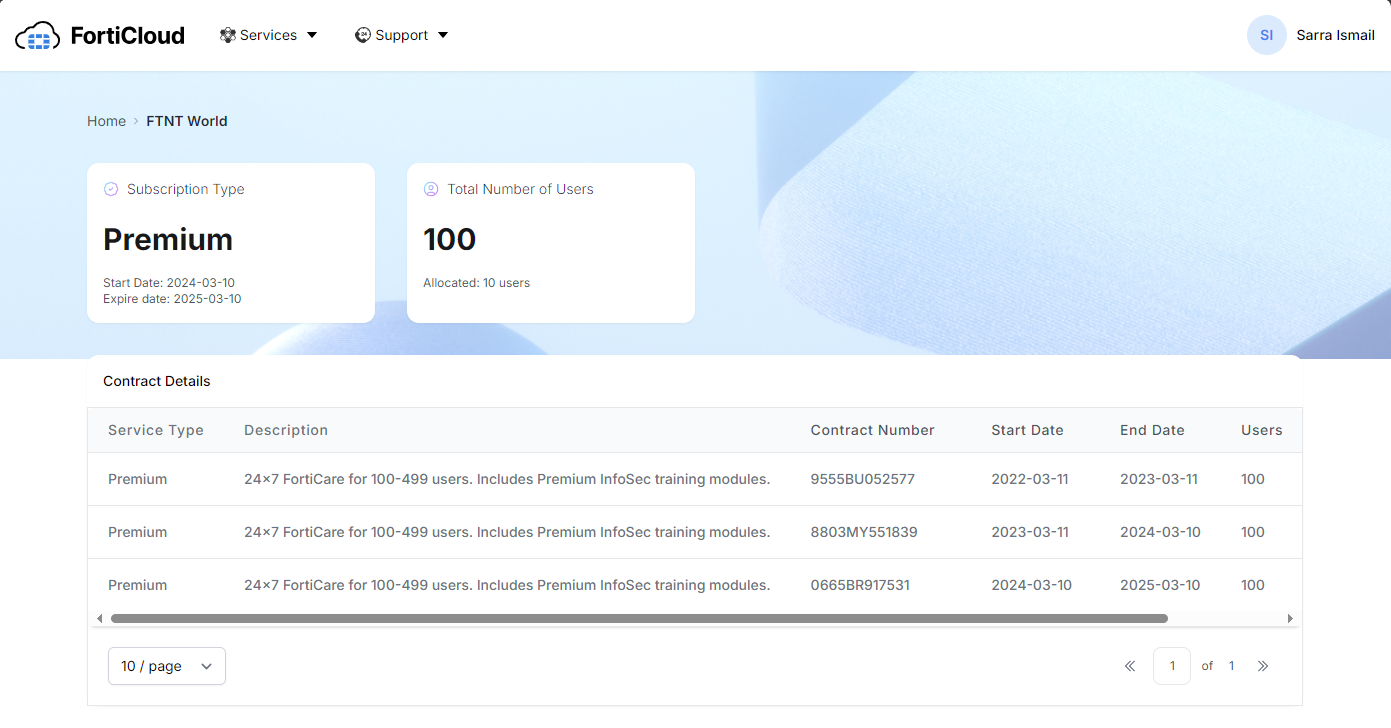Click the description in 8803MY551839 row
The width and height of the screenshot is (1391, 728).
[507, 532]
